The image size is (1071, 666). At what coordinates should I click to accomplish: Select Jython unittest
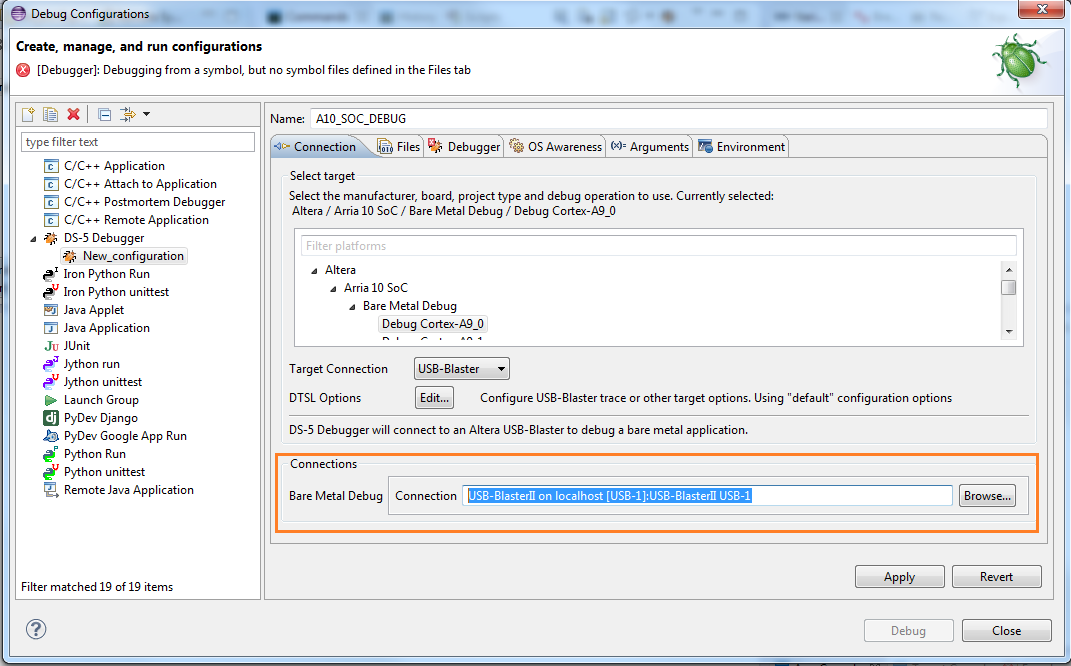point(103,382)
